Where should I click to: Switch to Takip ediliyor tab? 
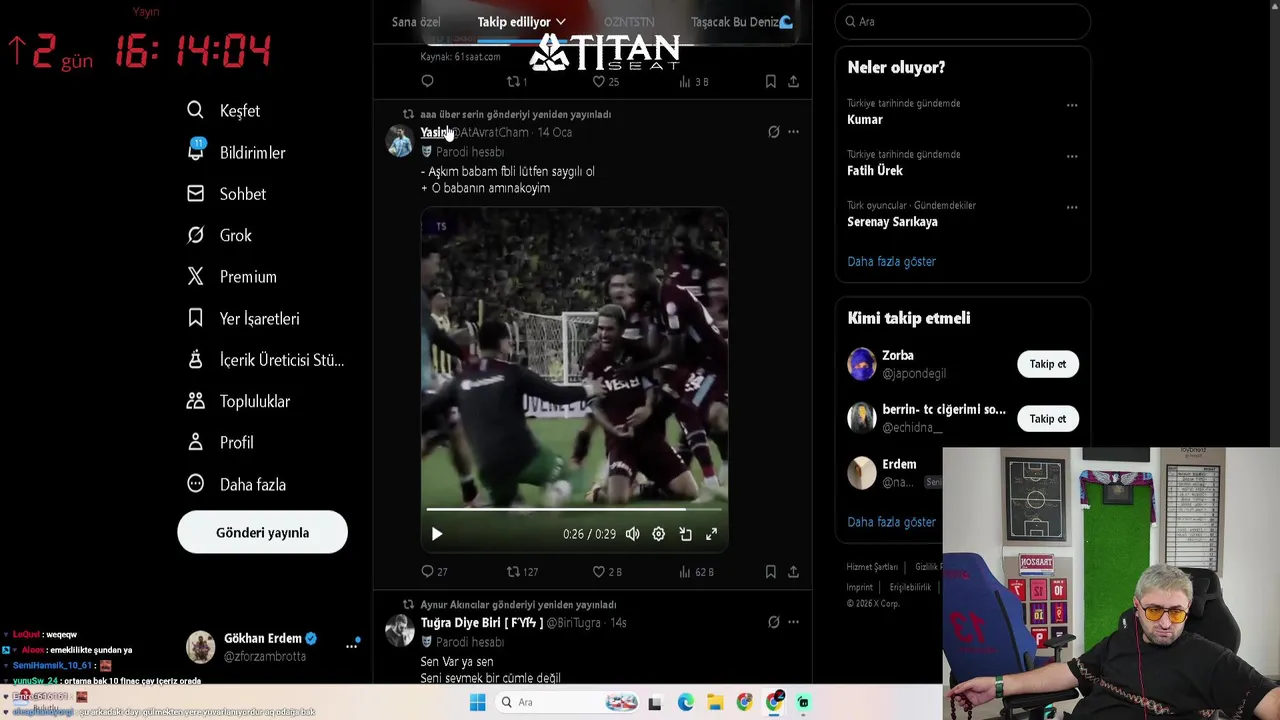click(514, 22)
